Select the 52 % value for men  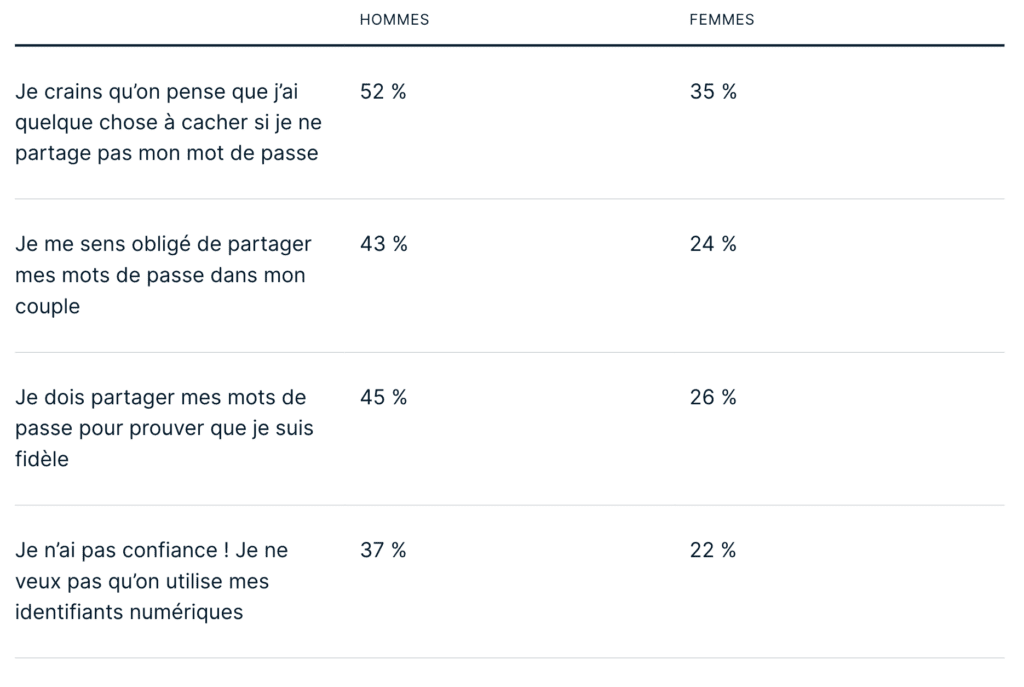pyautogui.click(x=383, y=92)
